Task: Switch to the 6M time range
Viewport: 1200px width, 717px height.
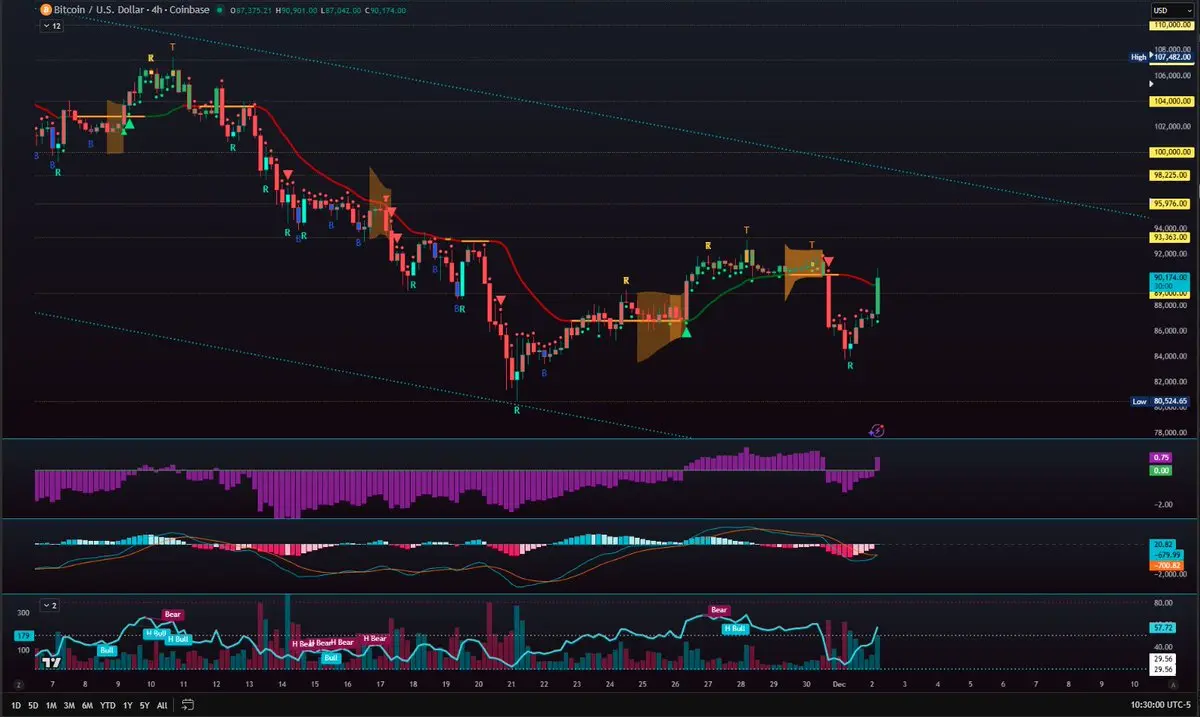Action: click(x=86, y=705)
